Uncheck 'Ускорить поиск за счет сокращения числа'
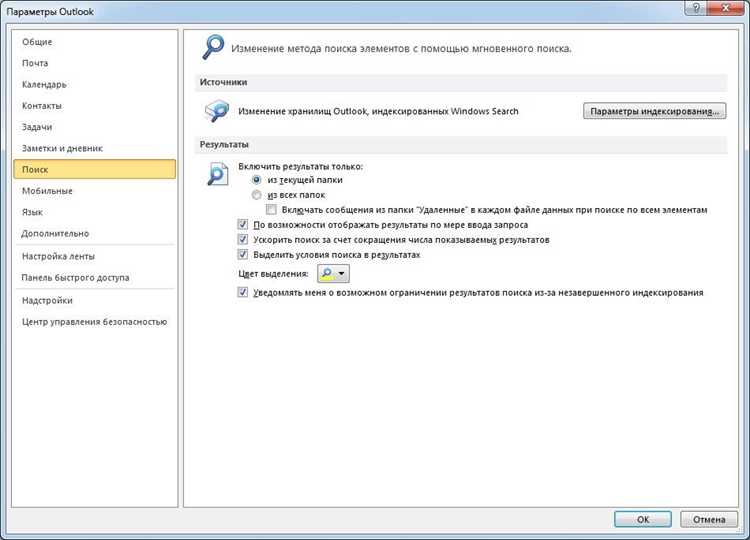750x540 pixels. point(243,239)
